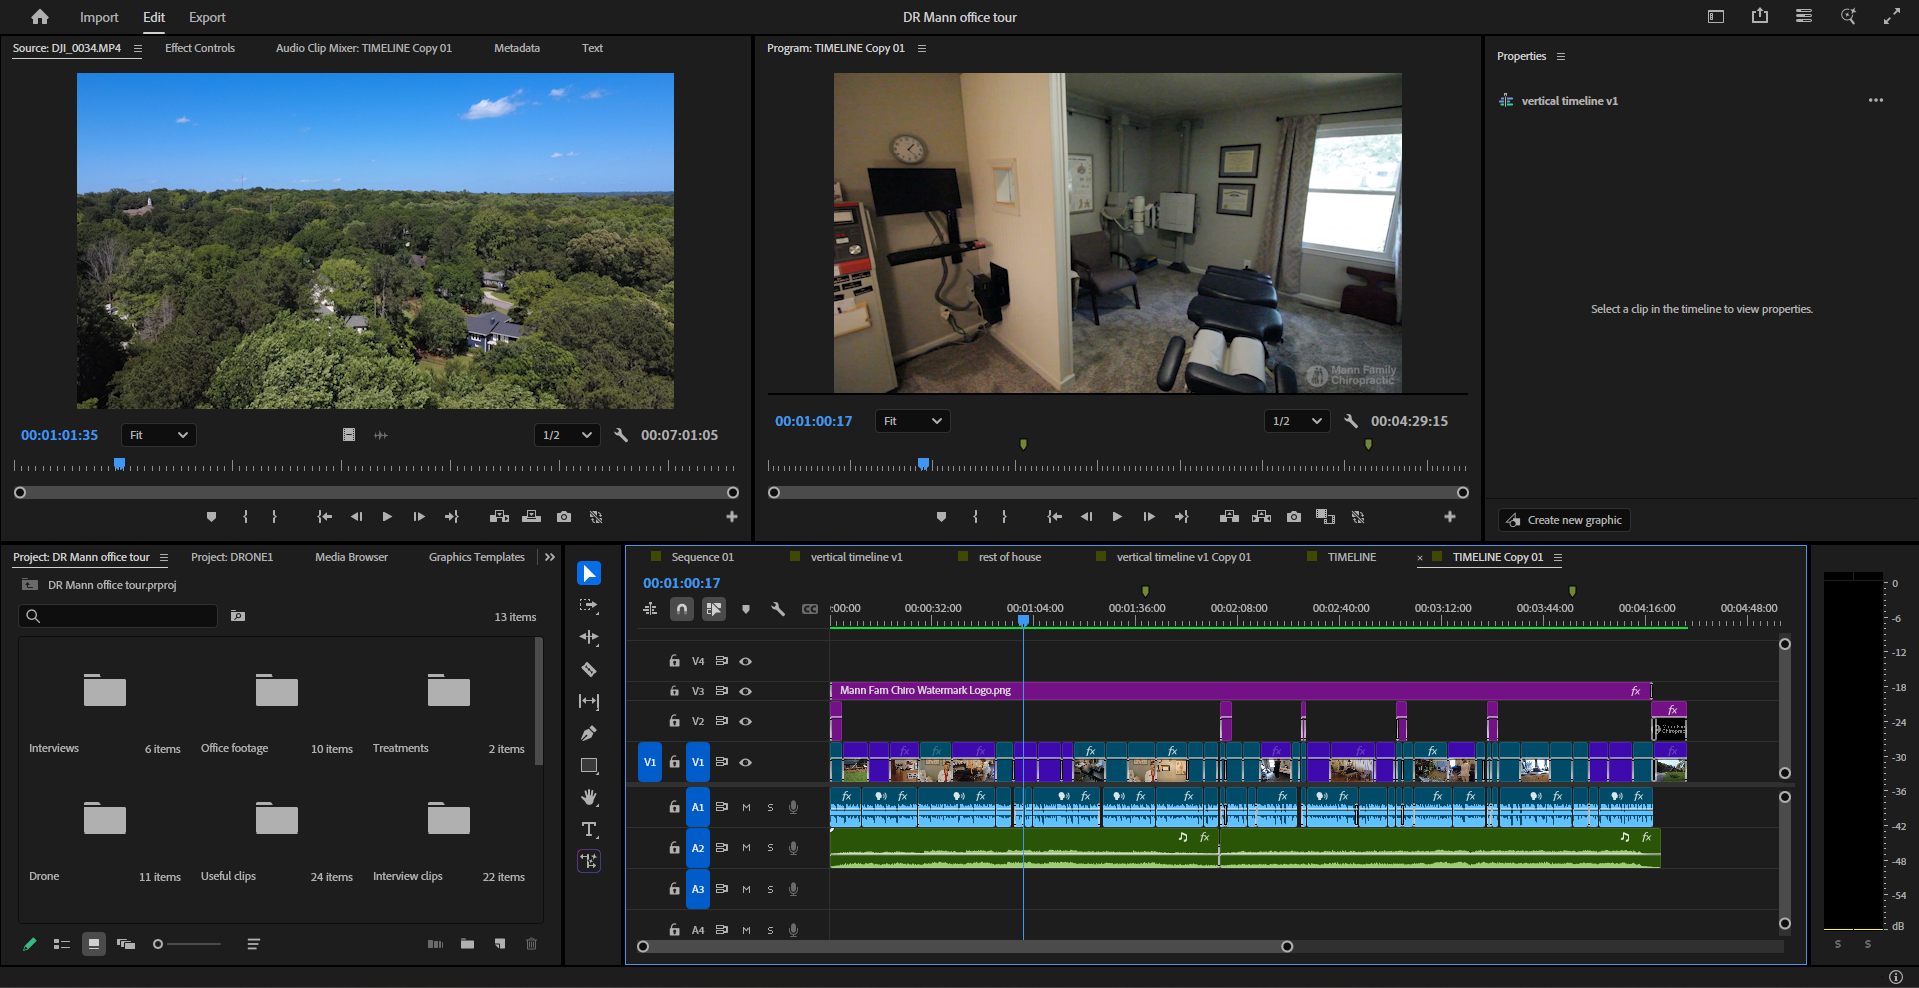1919x988 pixels.
Task: Select the Slip tool
Action: [589, 701]
